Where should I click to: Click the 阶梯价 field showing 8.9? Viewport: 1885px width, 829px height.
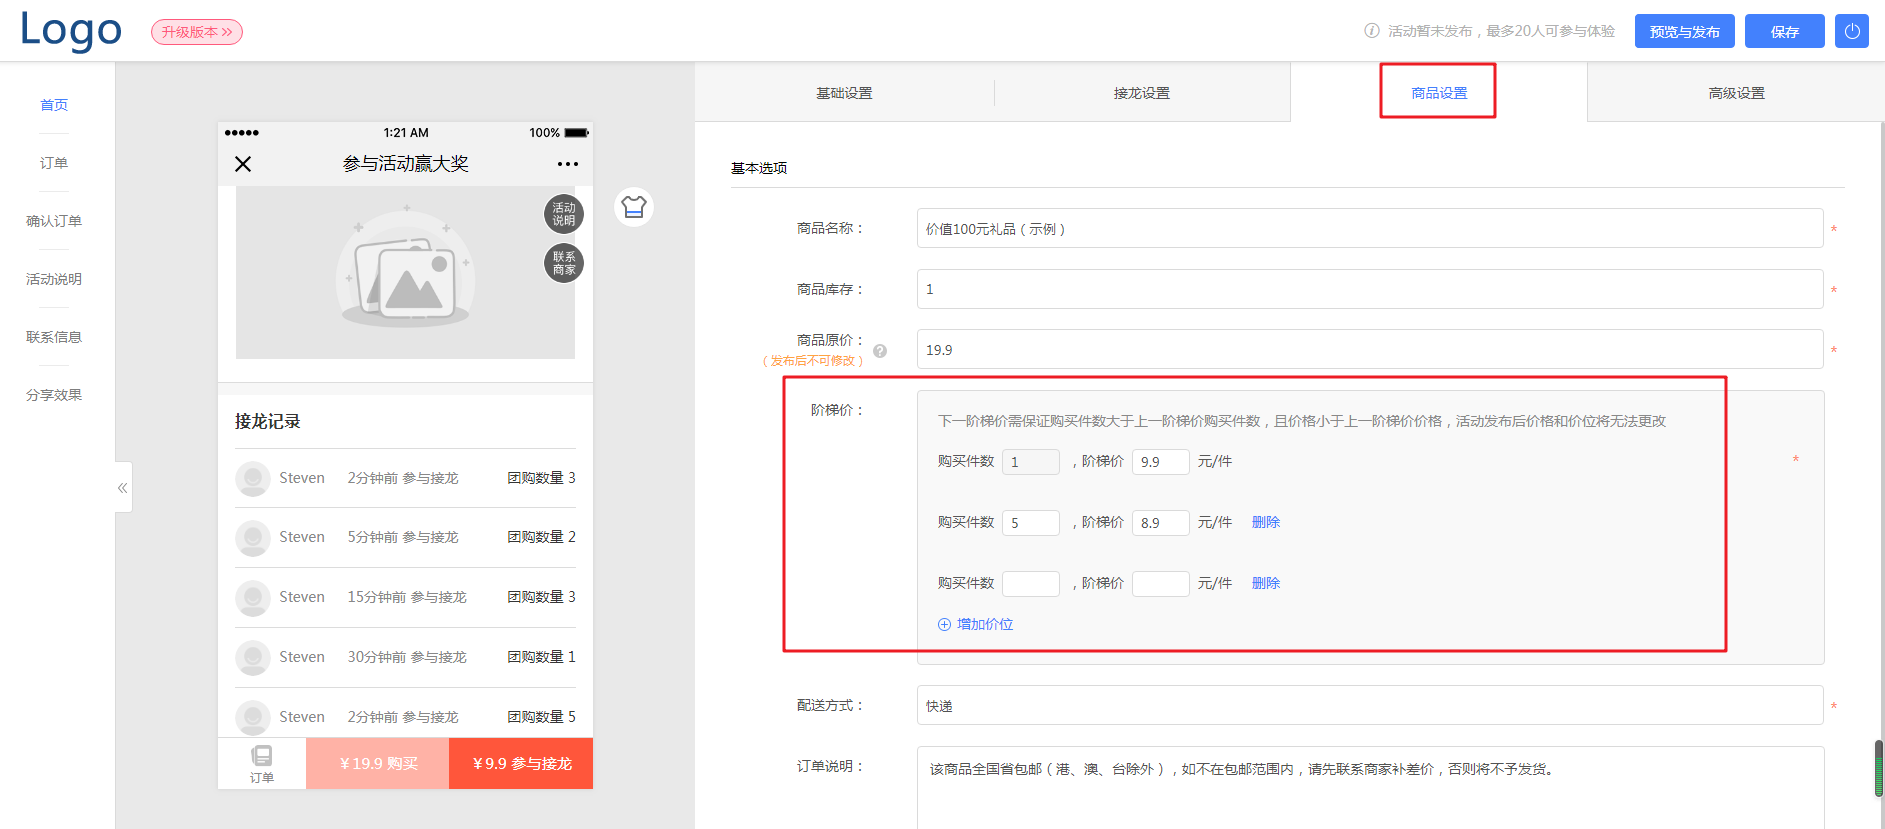1161,523
